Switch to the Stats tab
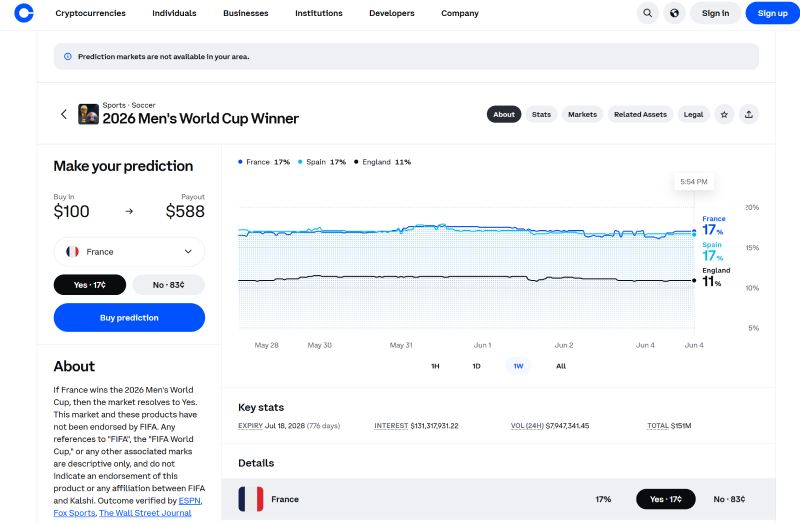This screenshot has height=523, width=800. coord(541,114)
